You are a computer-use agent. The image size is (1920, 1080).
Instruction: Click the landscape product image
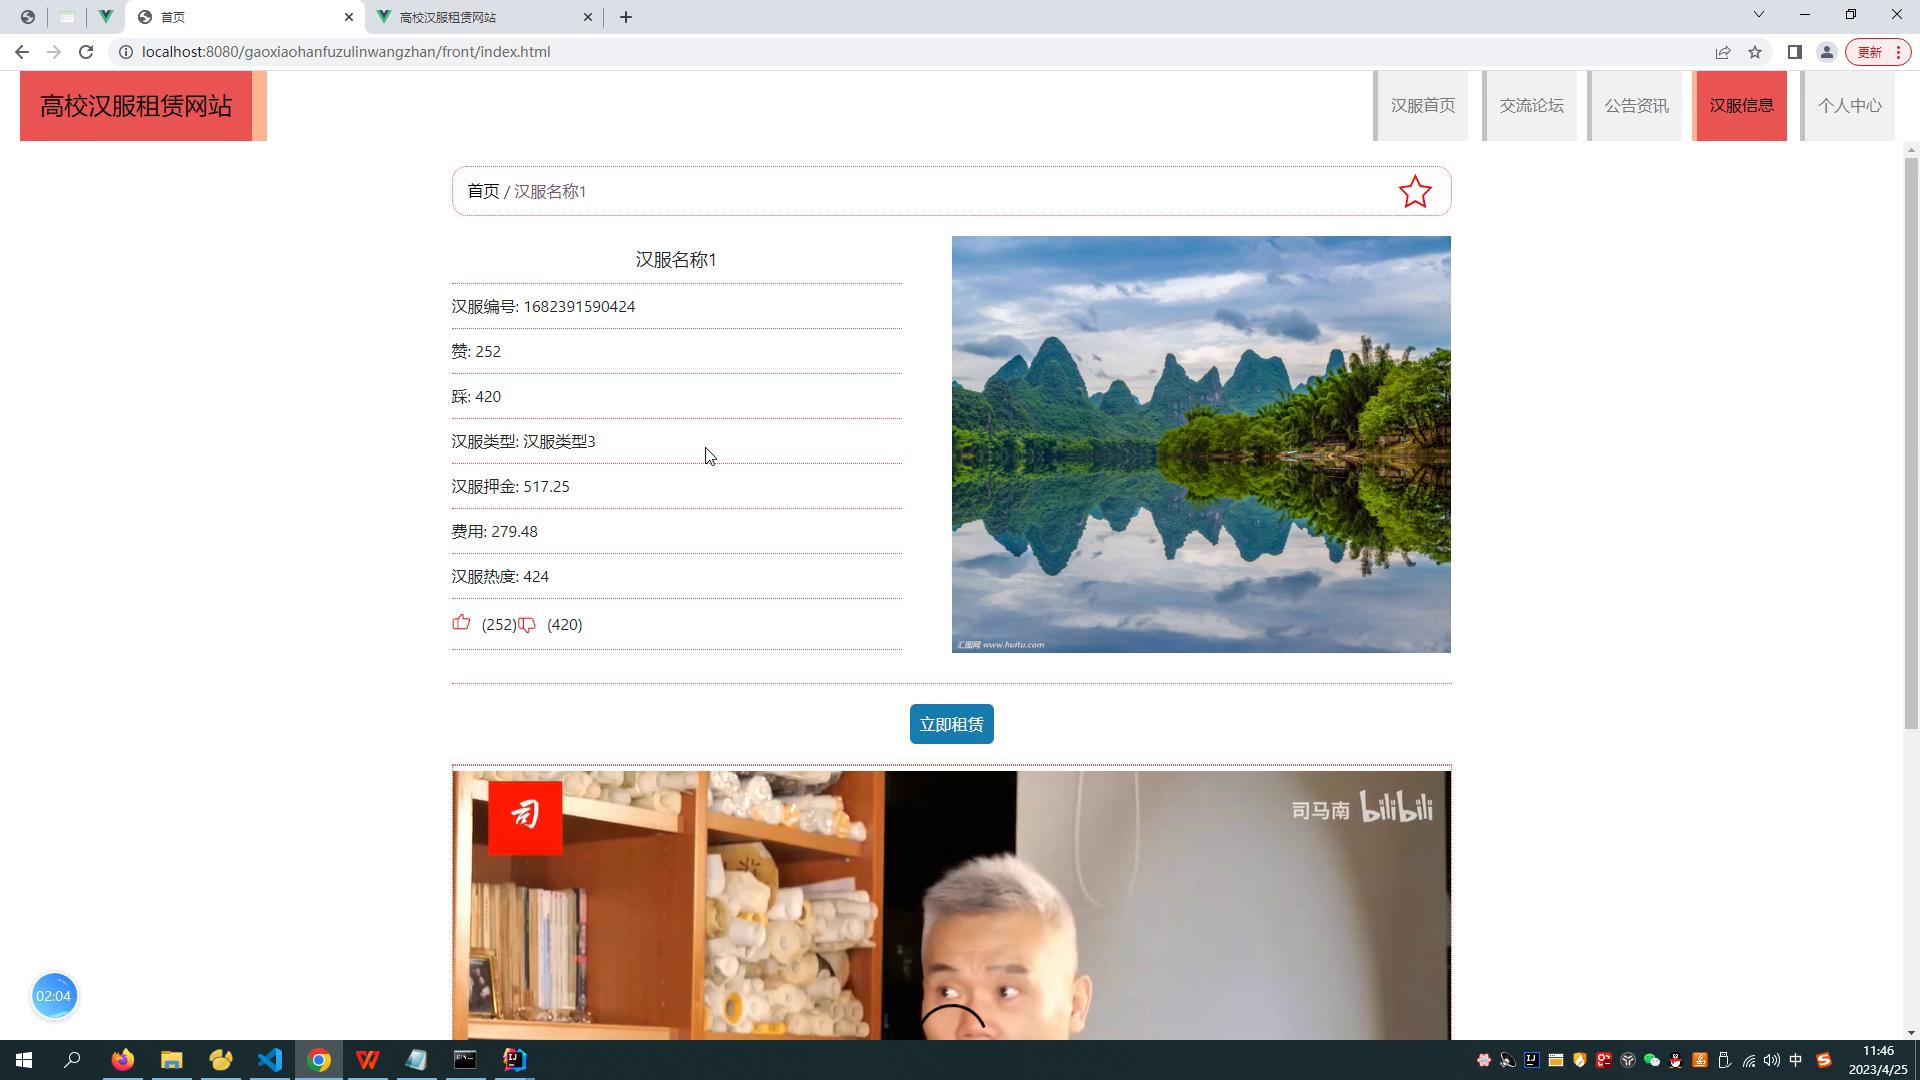tap(1201, 444)
